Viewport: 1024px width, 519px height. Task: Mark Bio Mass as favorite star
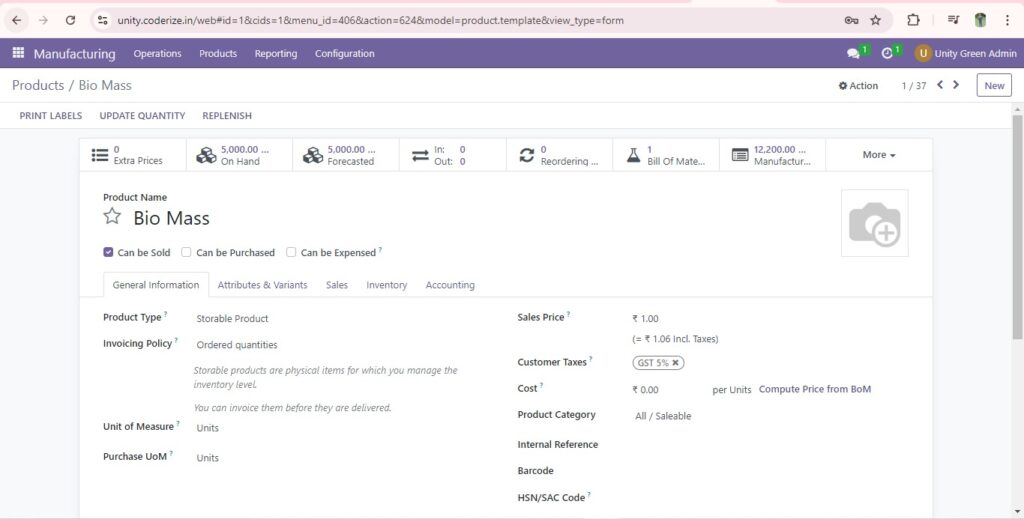coord(112,217)
